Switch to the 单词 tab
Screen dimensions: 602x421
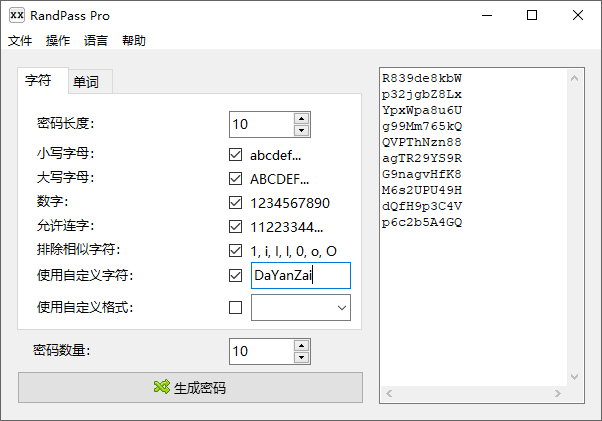point(91,82)
